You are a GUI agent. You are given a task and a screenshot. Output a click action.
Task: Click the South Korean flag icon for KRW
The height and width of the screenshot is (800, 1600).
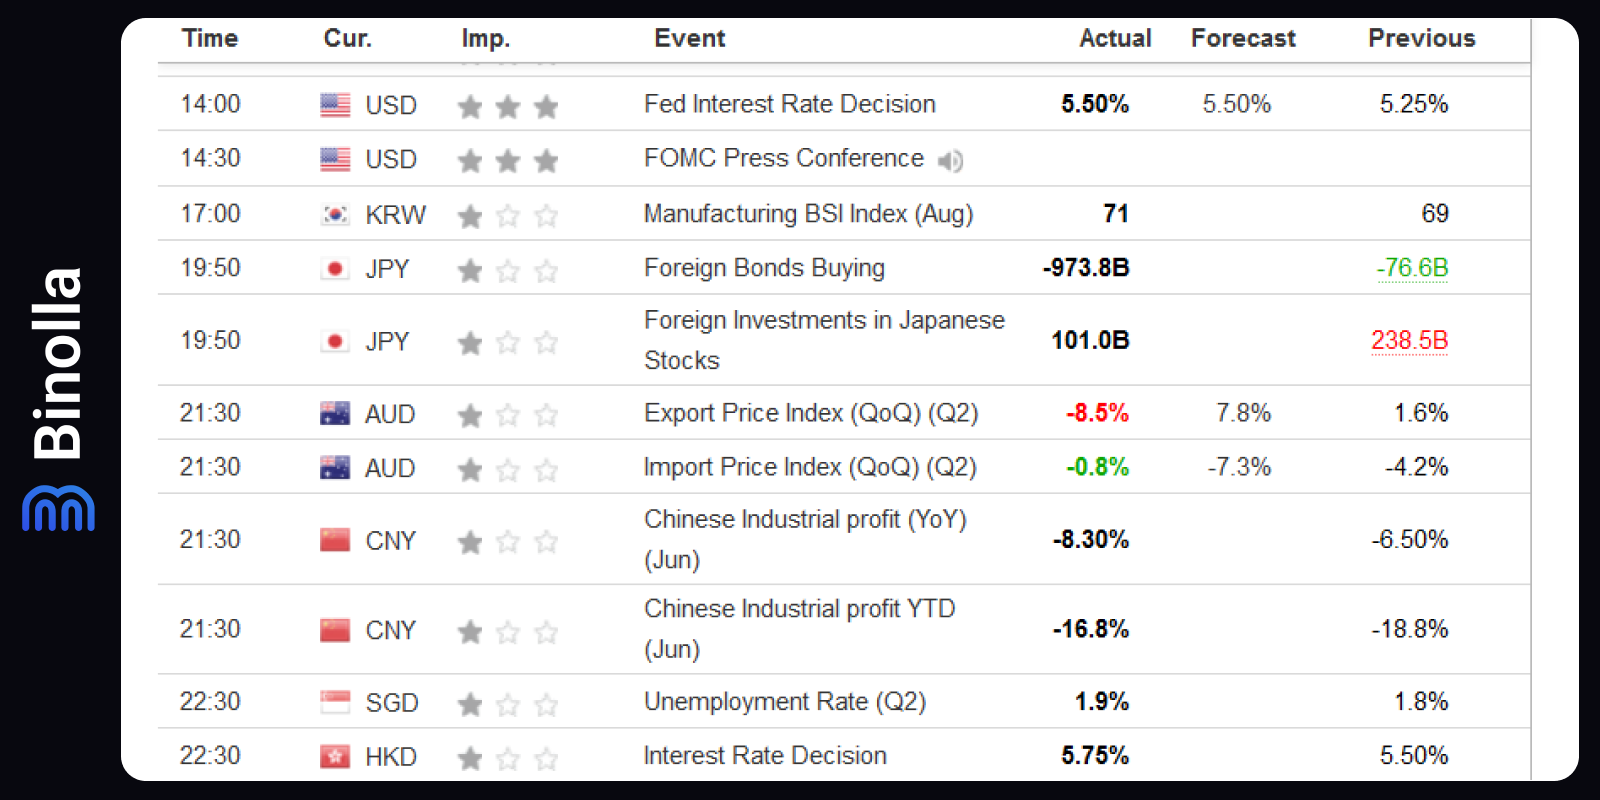coord(335,214)
